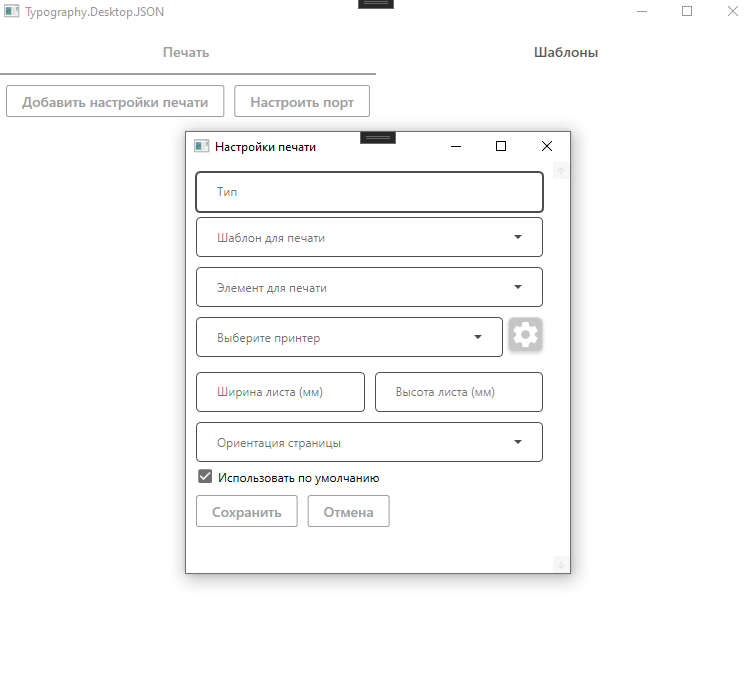Open printer settings via the gear icon
753x673 pixels.
525,335
